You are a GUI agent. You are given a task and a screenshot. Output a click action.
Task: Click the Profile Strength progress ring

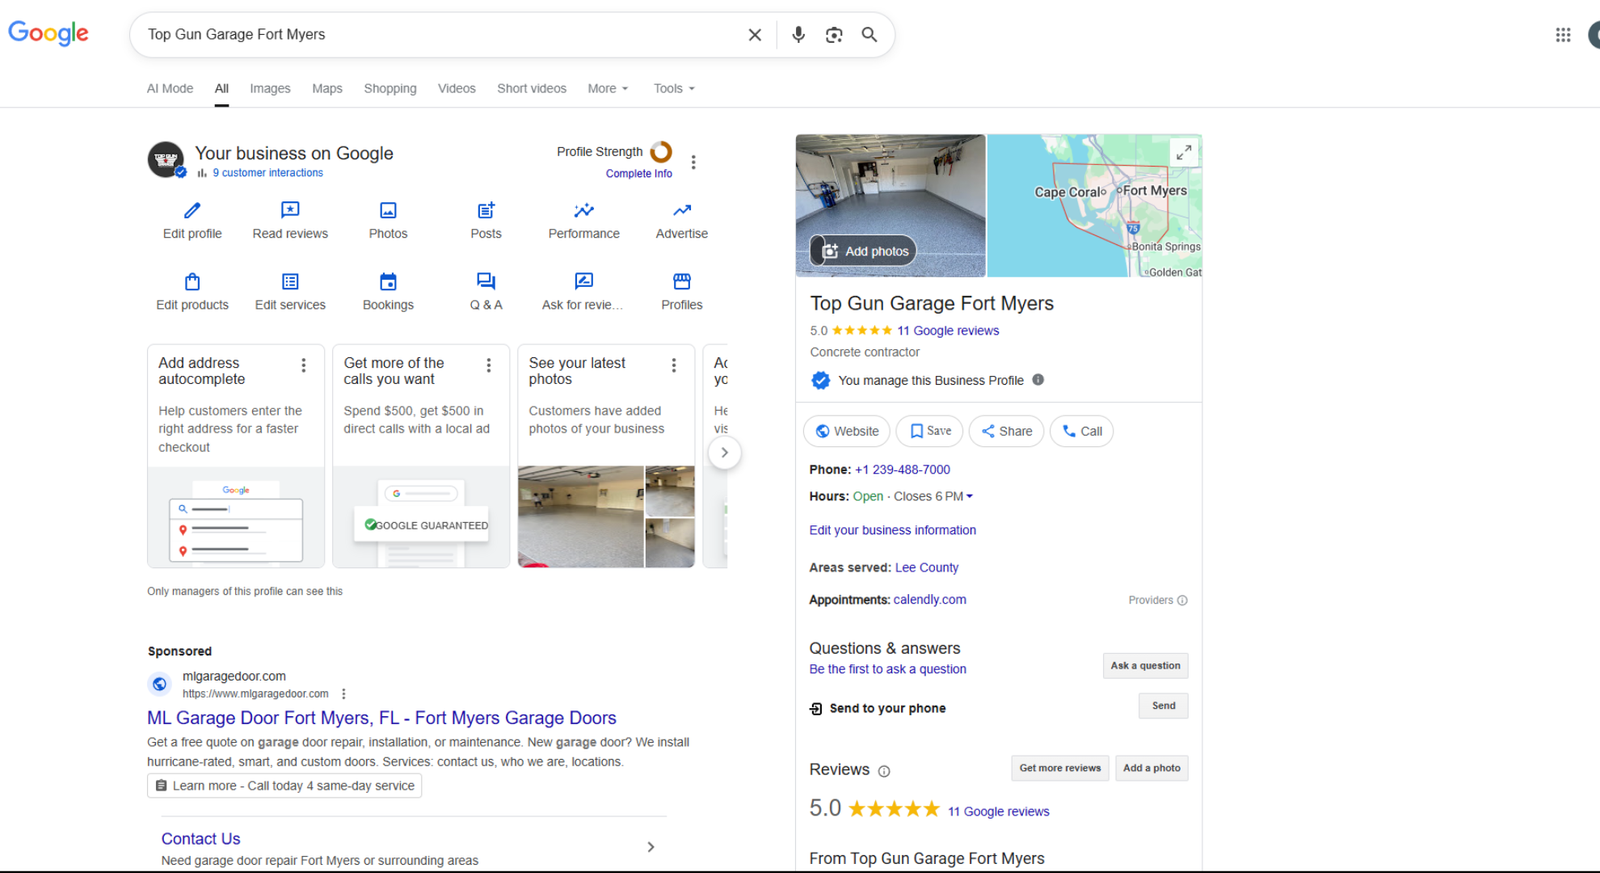pos(661,152)
